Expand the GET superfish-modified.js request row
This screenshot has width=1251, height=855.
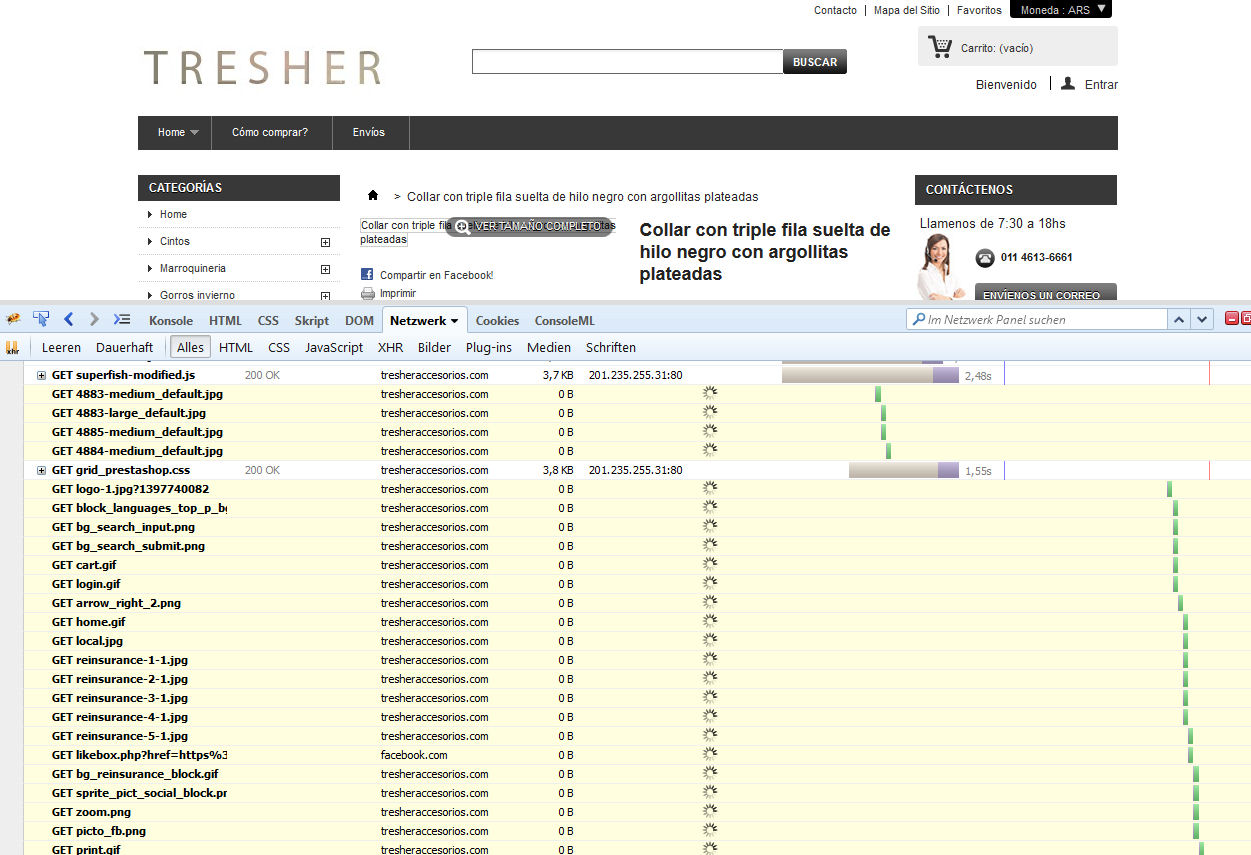[42, 375]
